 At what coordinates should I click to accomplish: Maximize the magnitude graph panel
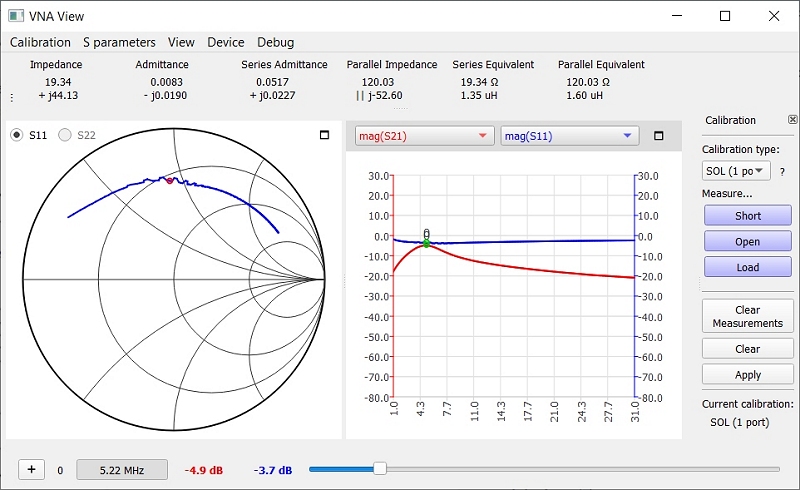coord(658,135)
